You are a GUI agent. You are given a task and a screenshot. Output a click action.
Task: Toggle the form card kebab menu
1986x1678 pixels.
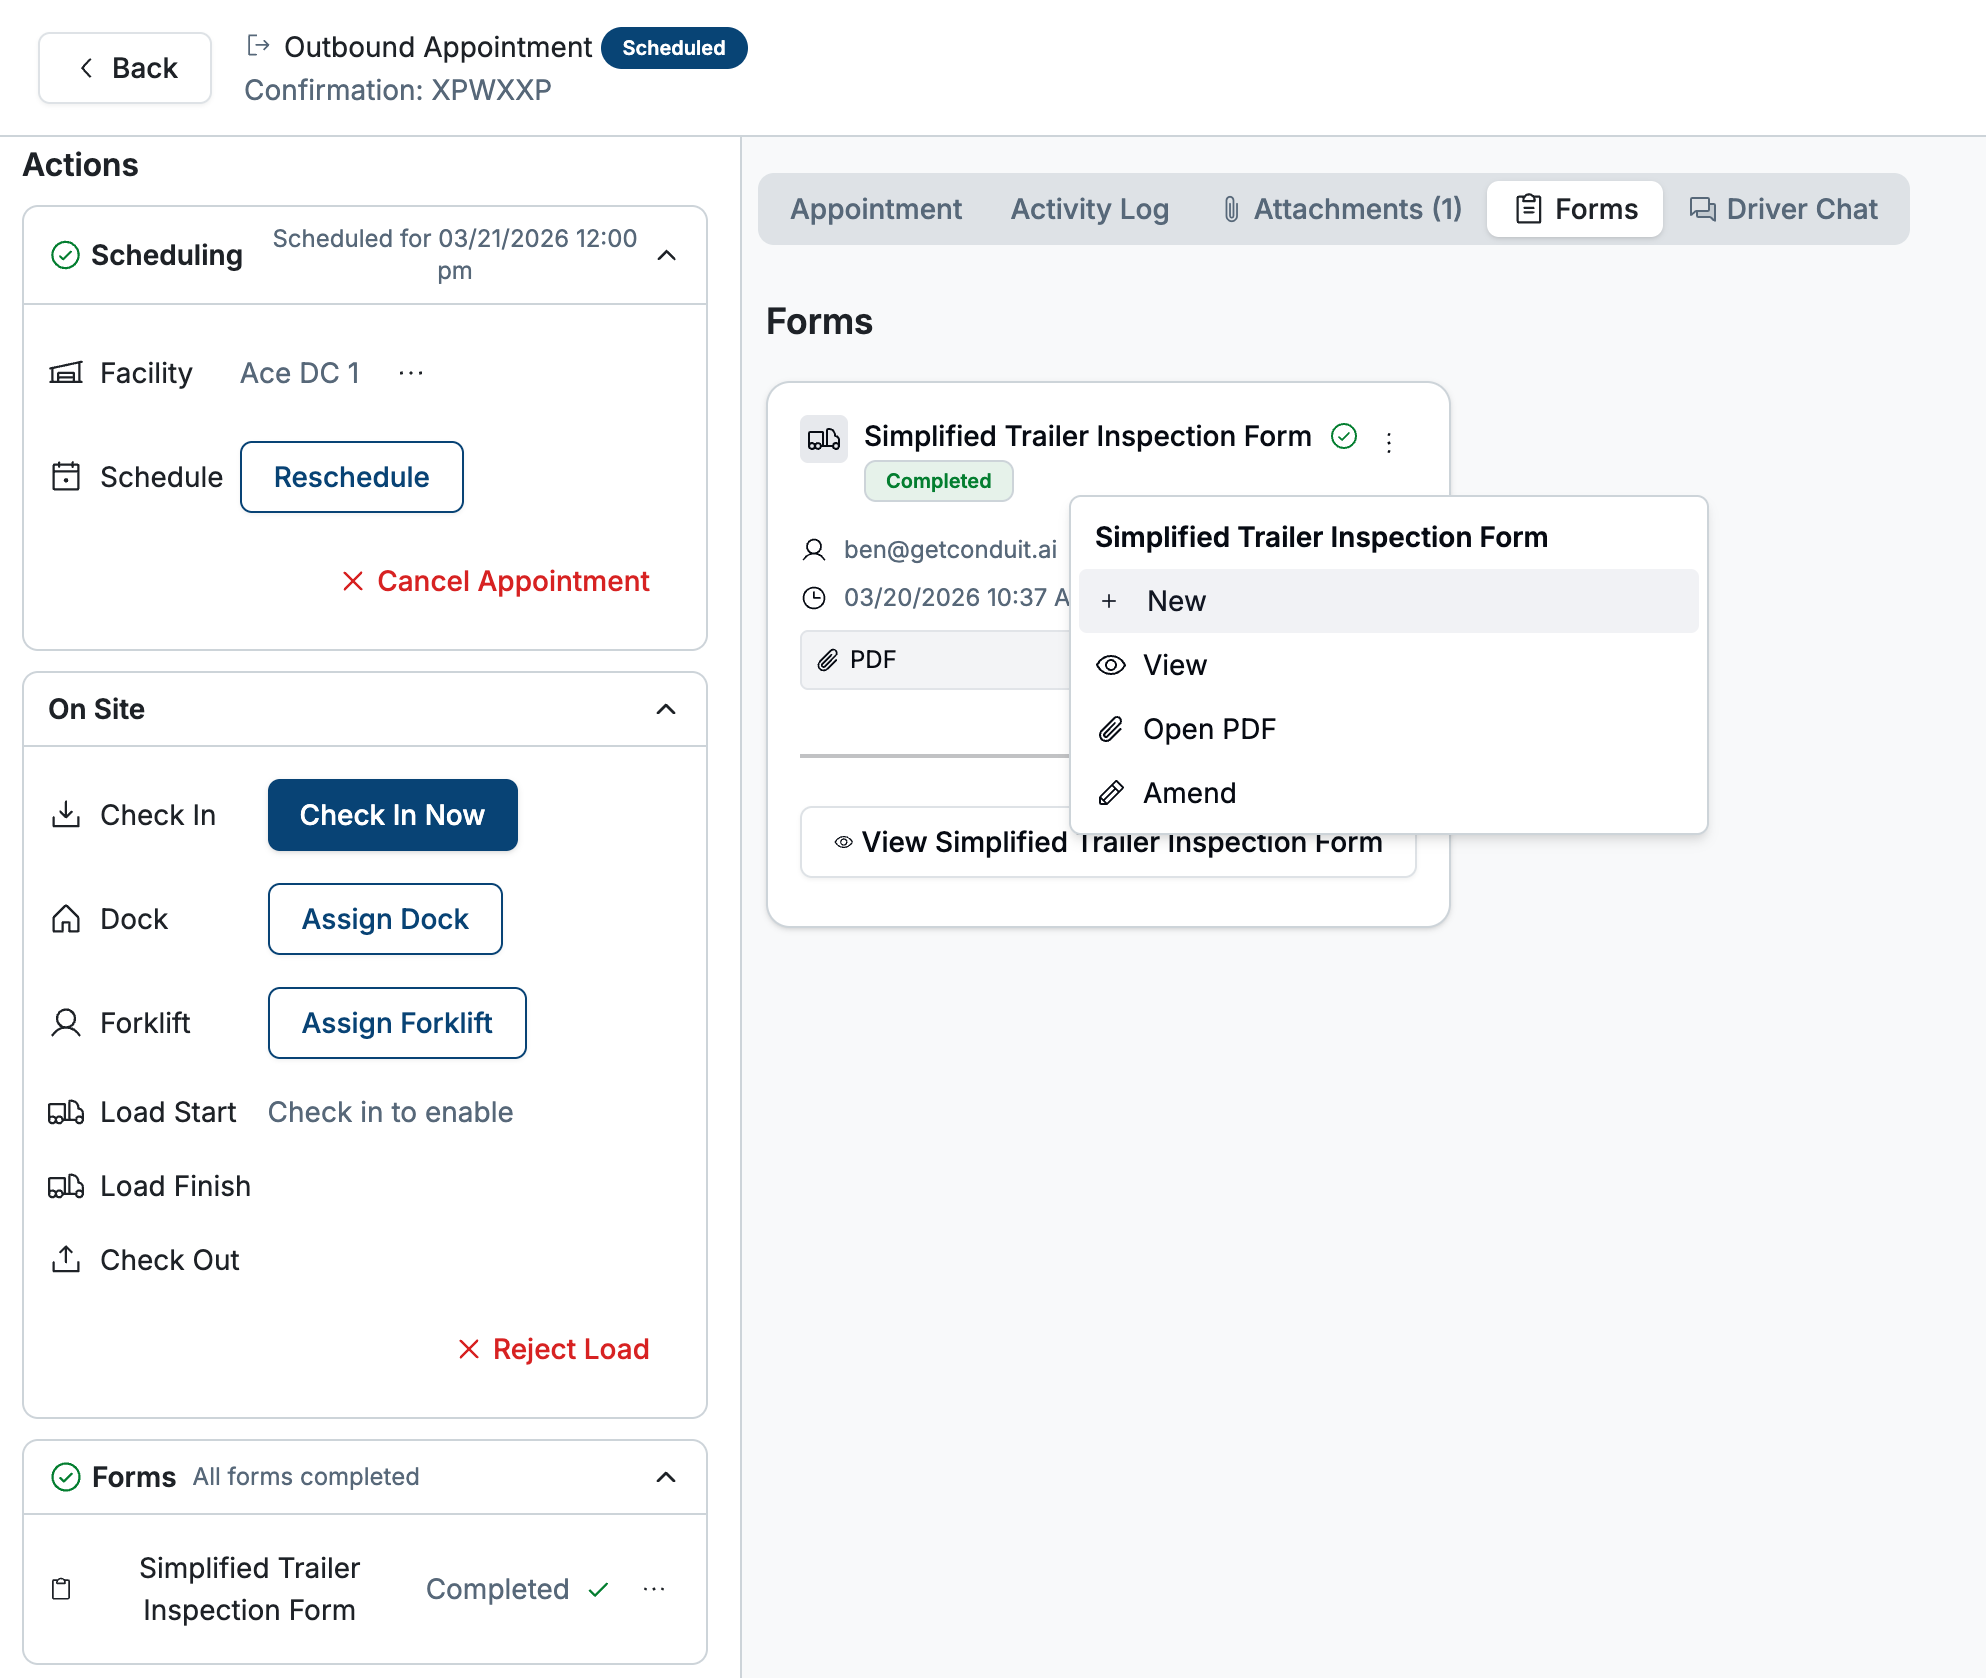pos(1389,443)
